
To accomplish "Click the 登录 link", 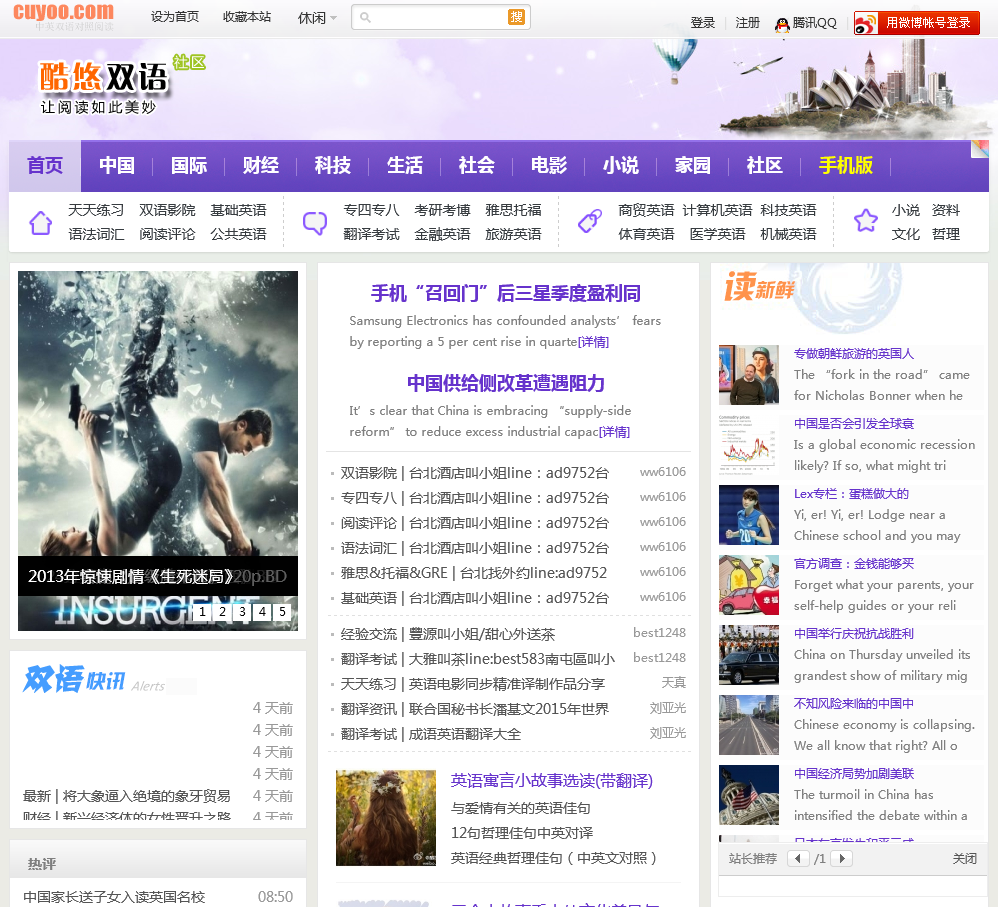I will coord(703,23).
